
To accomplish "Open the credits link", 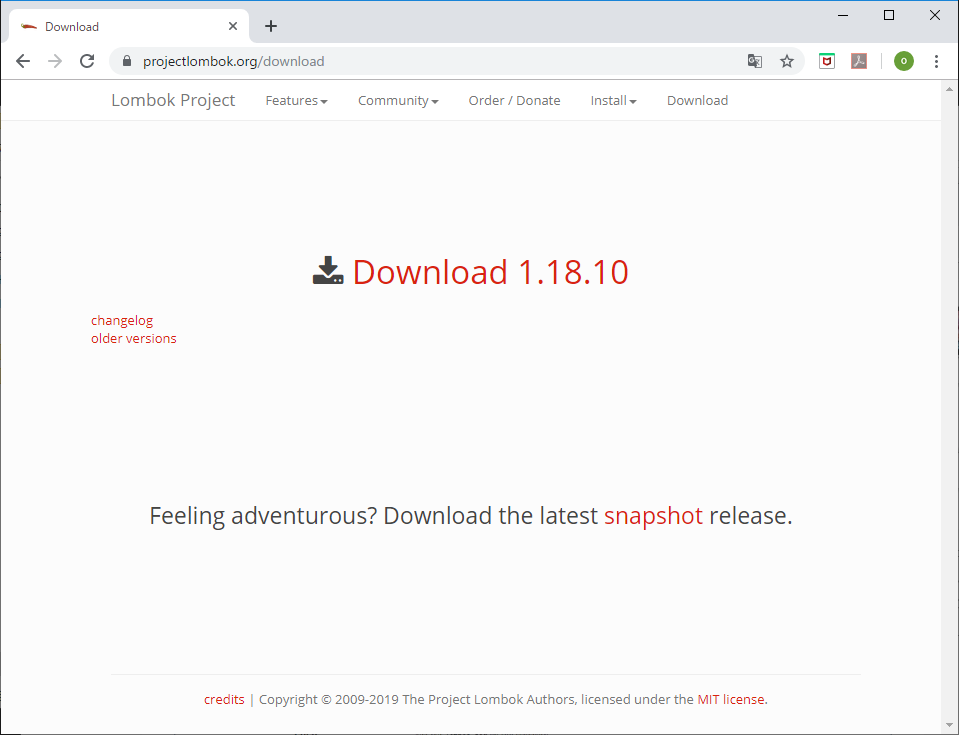I will pyautogui.click(x=224, y=700).
